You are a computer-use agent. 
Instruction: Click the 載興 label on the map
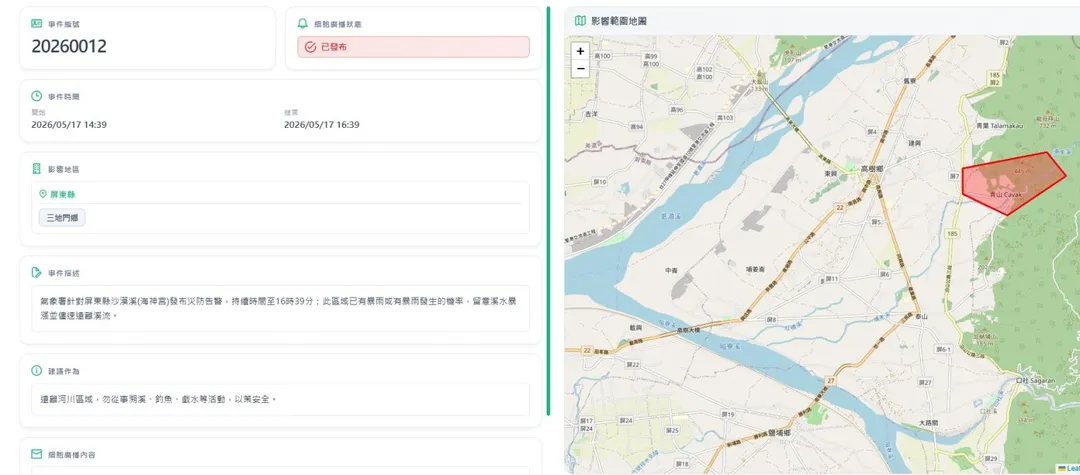636,328
